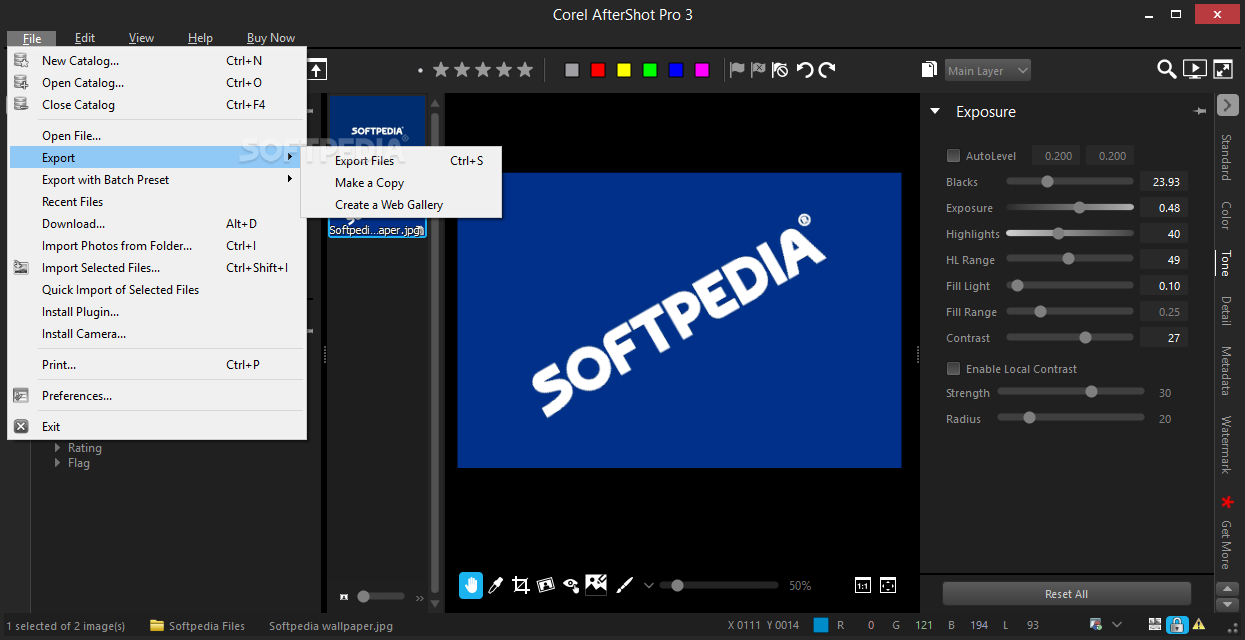
Task: Click the clear flag icon
Action: [780, 70]
